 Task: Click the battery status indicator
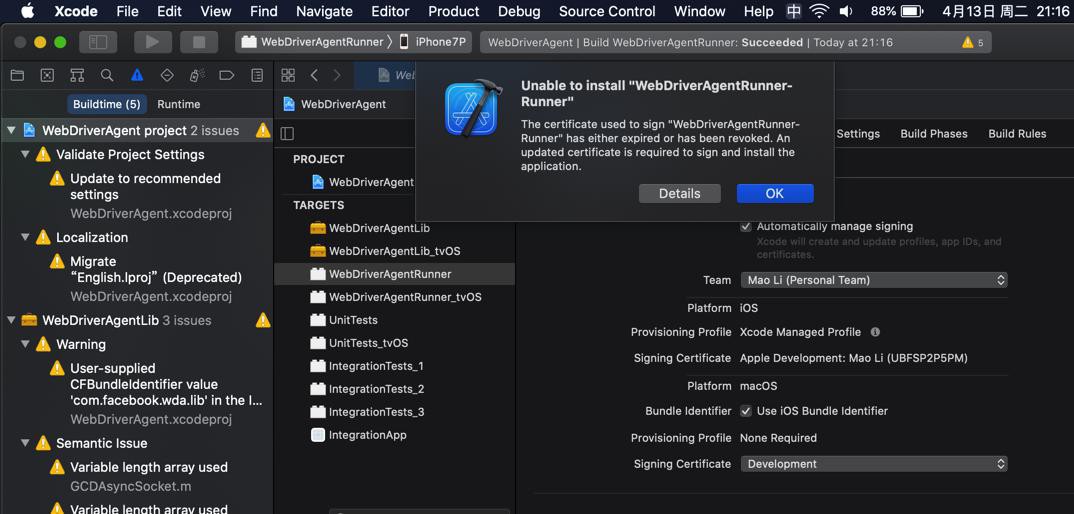(x=897, y=11)
